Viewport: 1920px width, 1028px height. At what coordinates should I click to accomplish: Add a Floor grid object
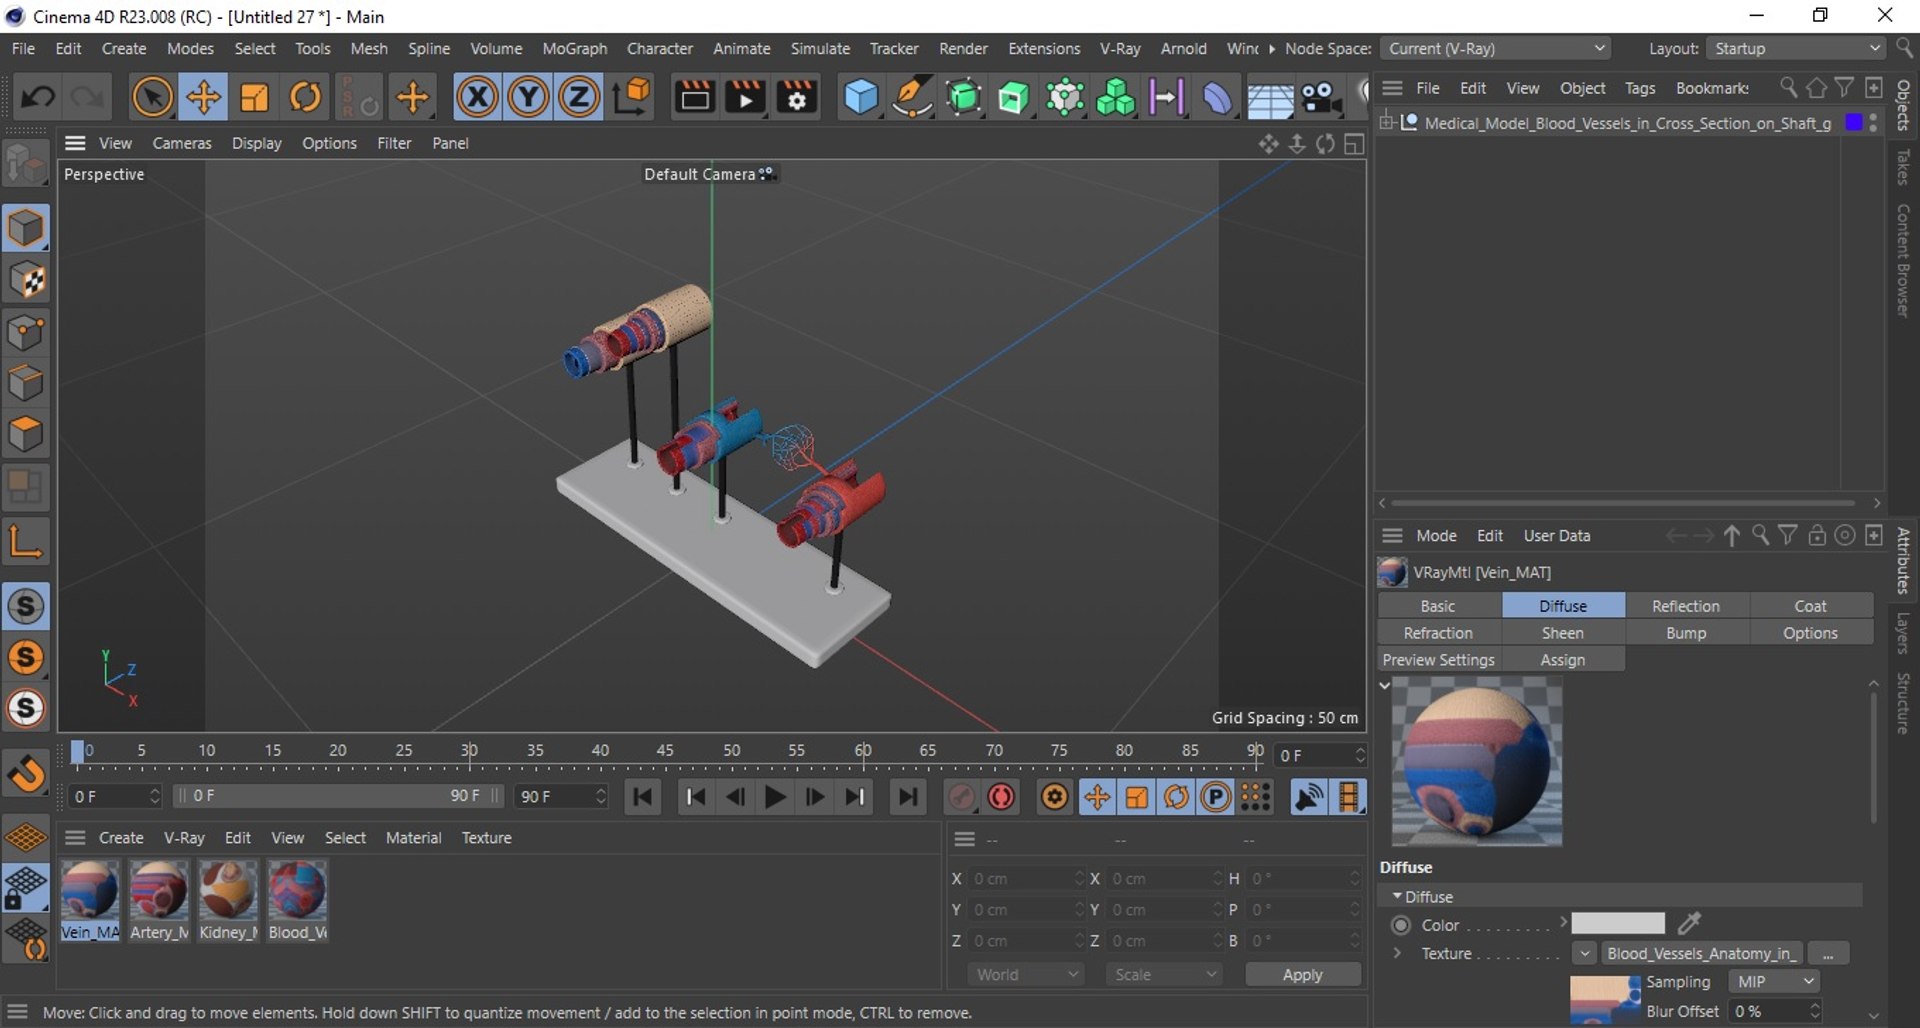(1270, 99)
